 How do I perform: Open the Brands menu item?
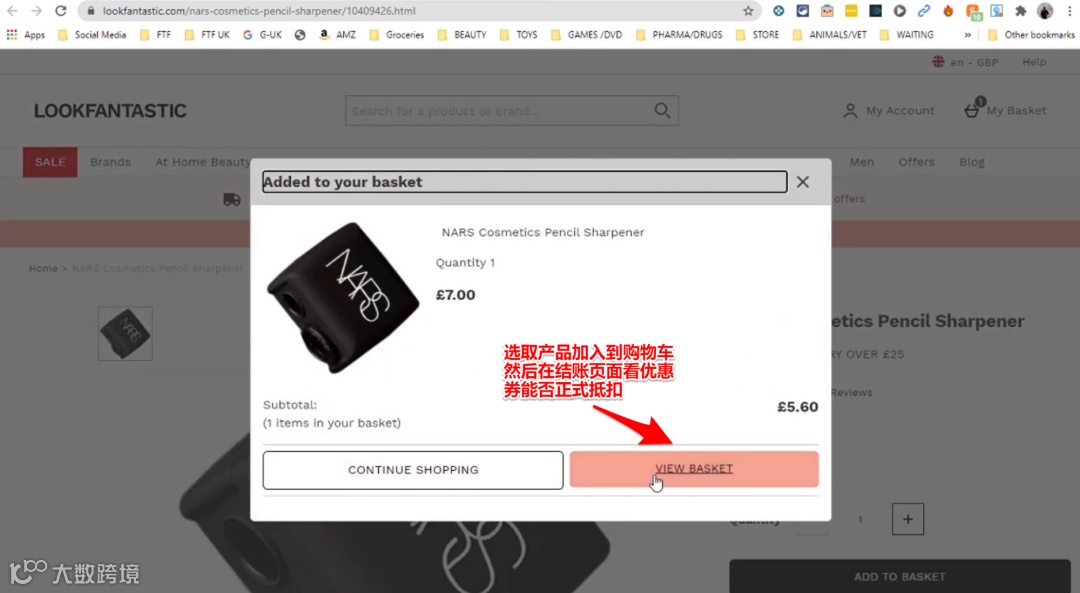click(x=110, y=162)
